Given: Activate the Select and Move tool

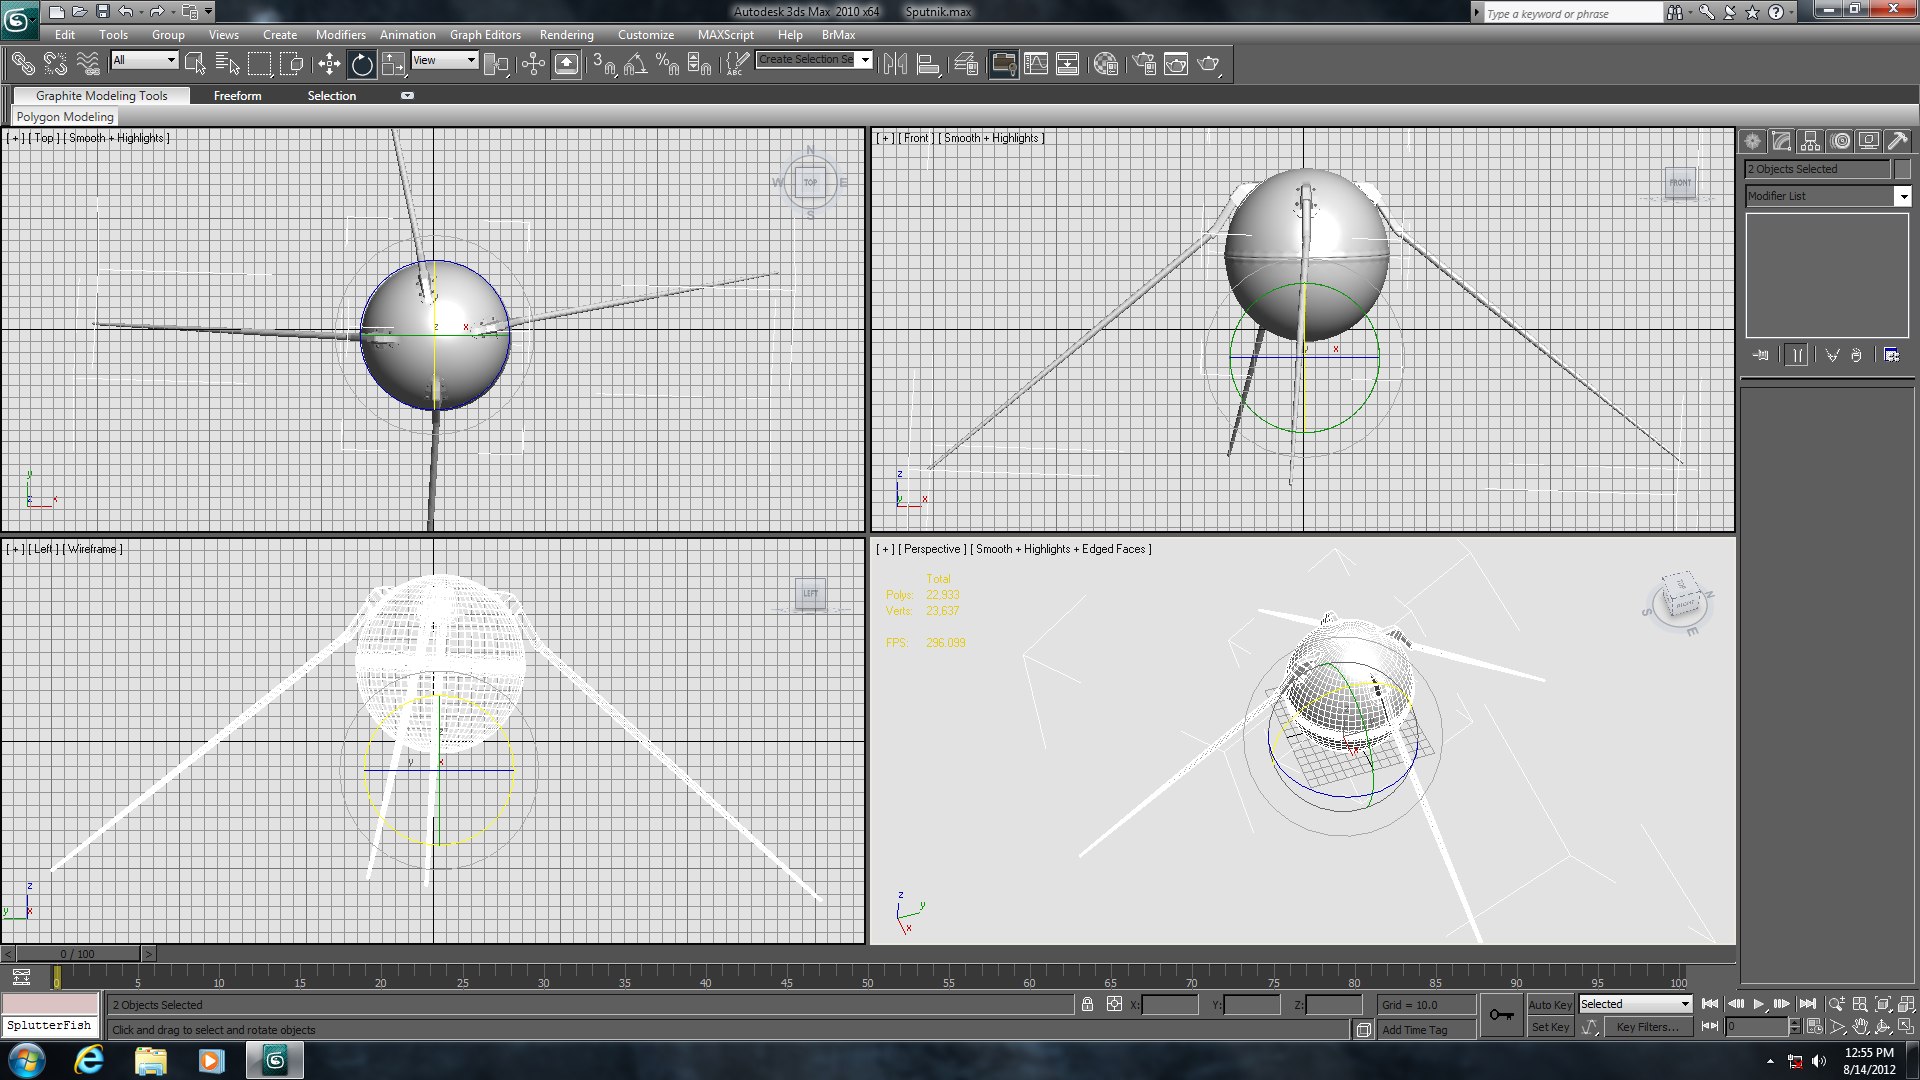Looking at the screenshot, I should (329, 65).
